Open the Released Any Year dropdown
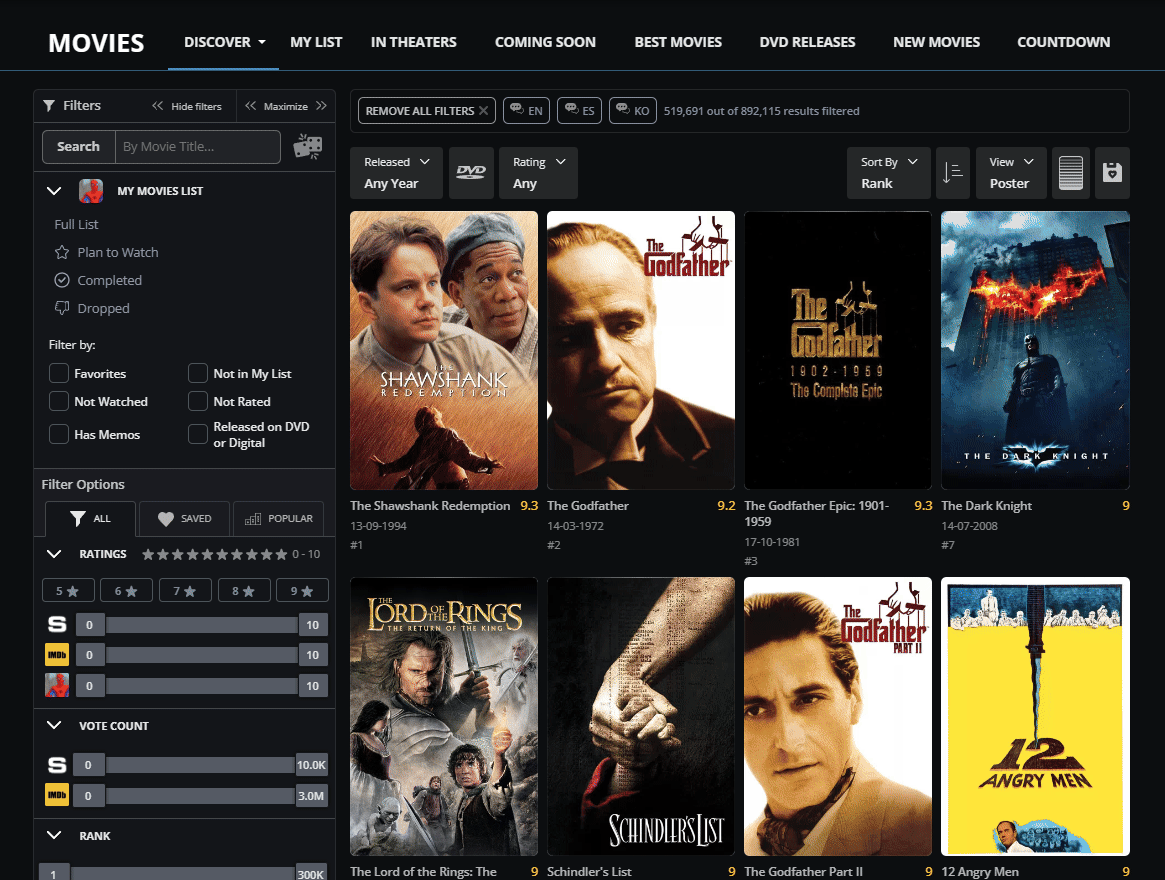Image resolution: width=1165 pixels, height=880 pixels. (397, 172)
